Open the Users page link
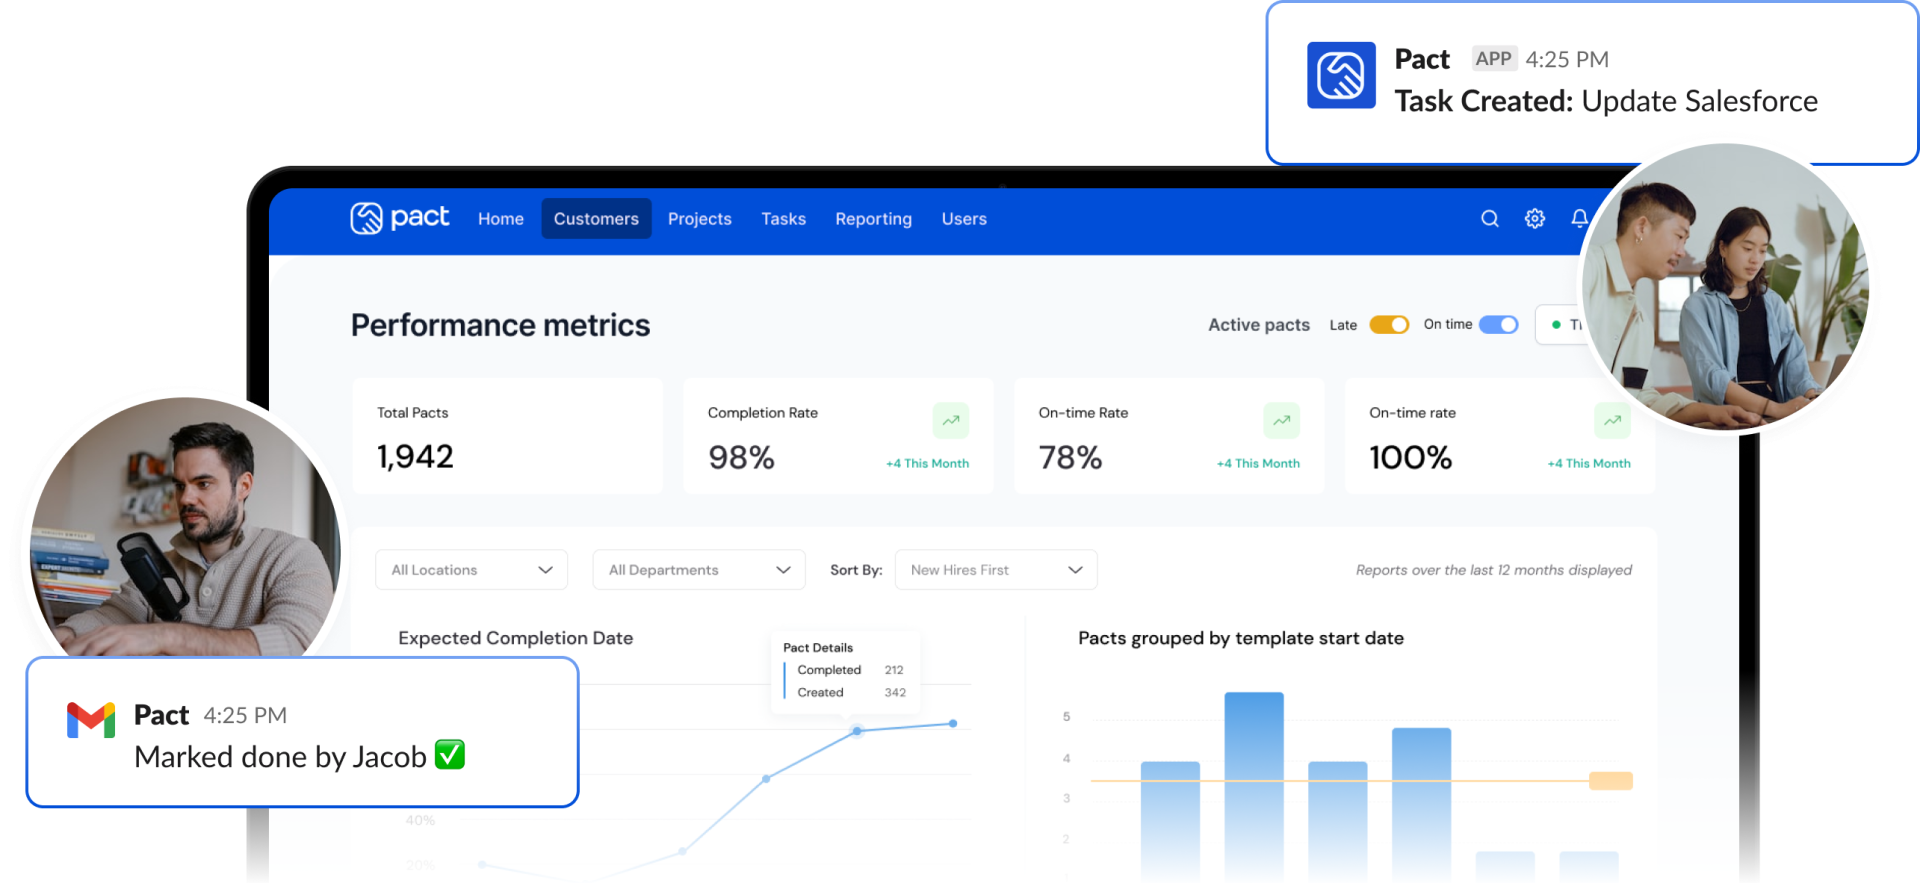This screenshot has width=1920, height=883. point(963,219)
